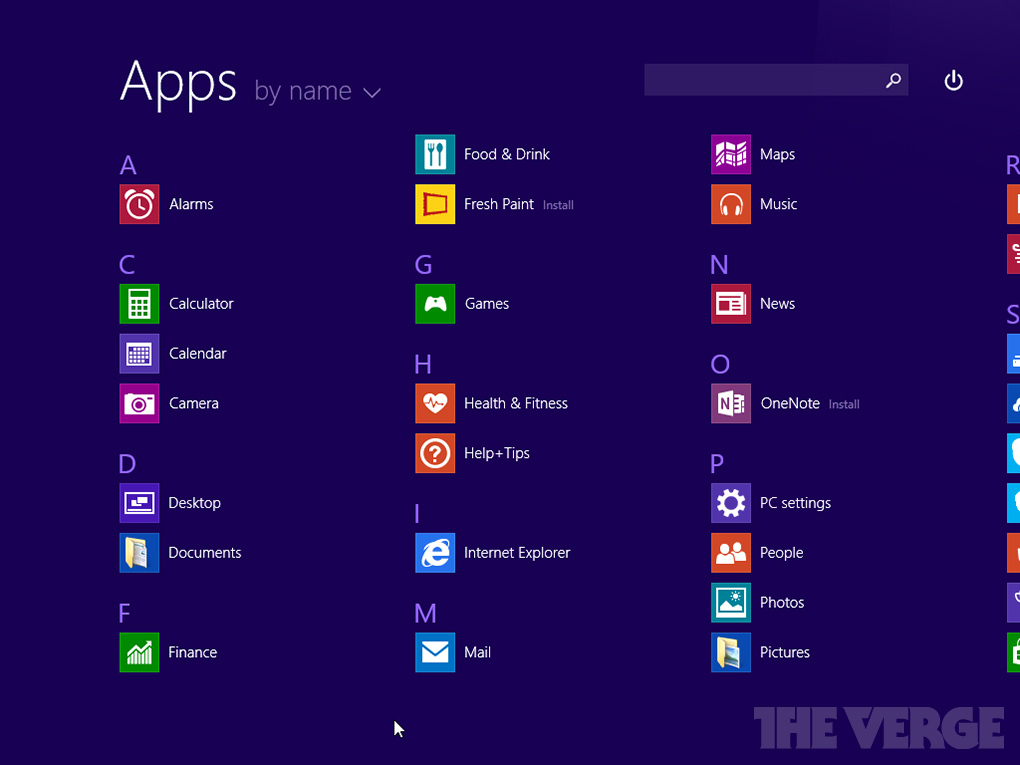Viewport: 1020px width, 765px height.
Task: Click the 'Calendar' app name
Action: pos(198,354)
